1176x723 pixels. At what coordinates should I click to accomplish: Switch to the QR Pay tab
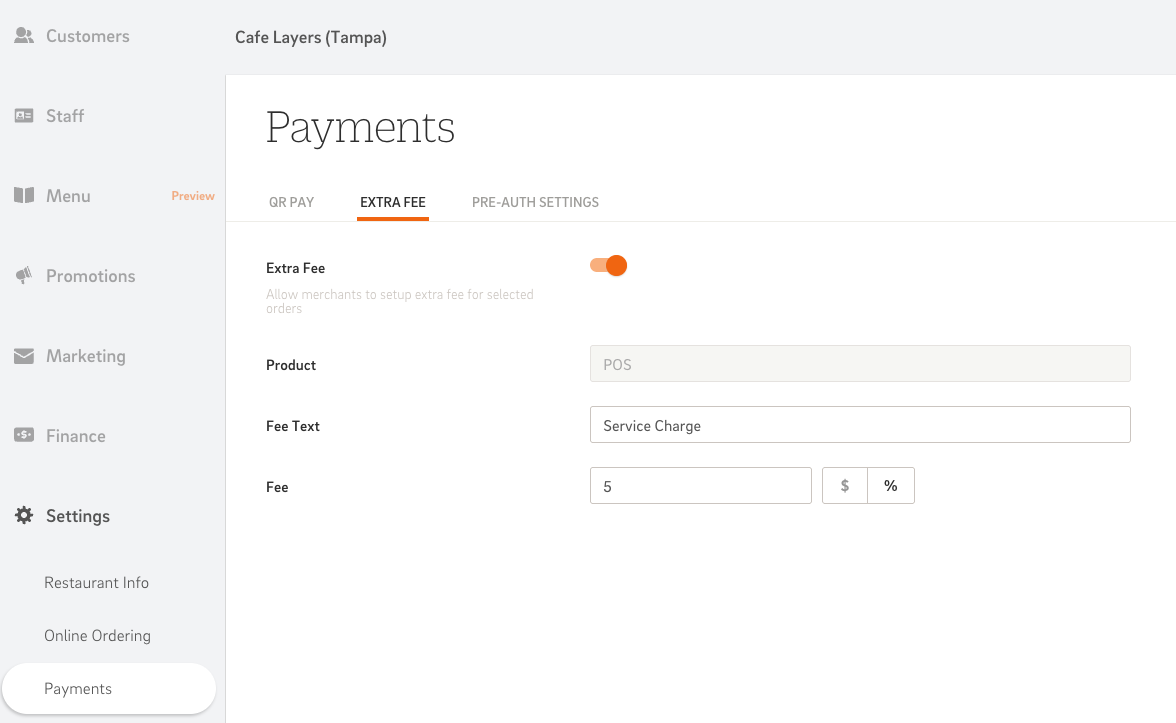pos(292,202)
